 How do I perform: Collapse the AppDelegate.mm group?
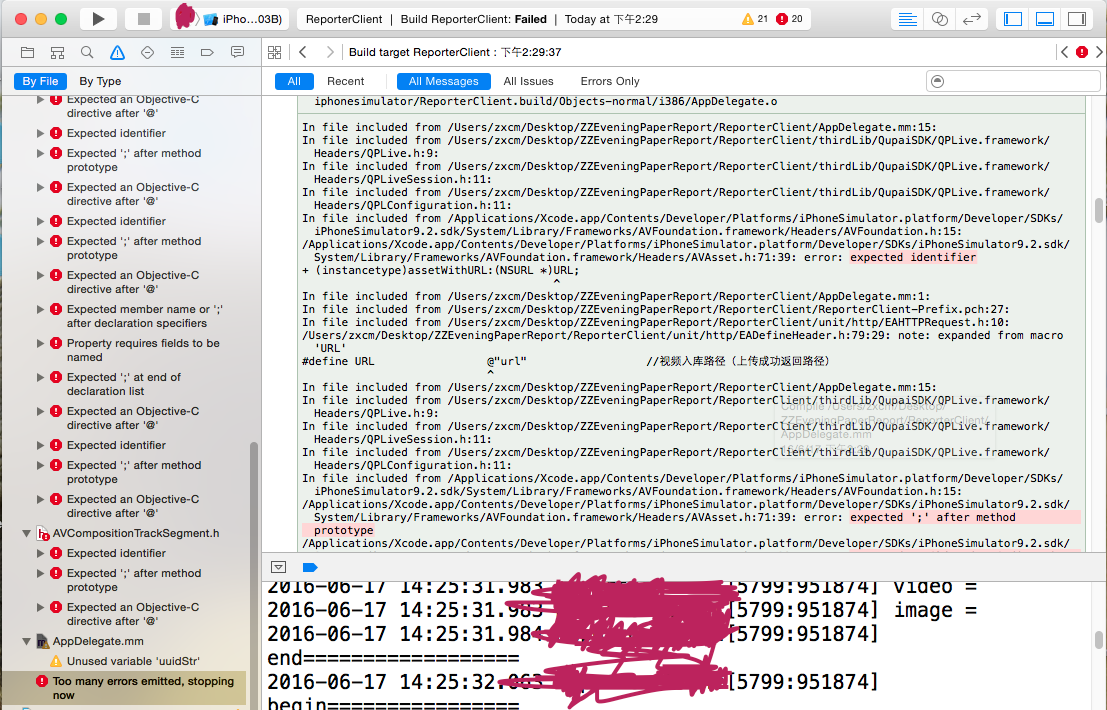(26, 642)
